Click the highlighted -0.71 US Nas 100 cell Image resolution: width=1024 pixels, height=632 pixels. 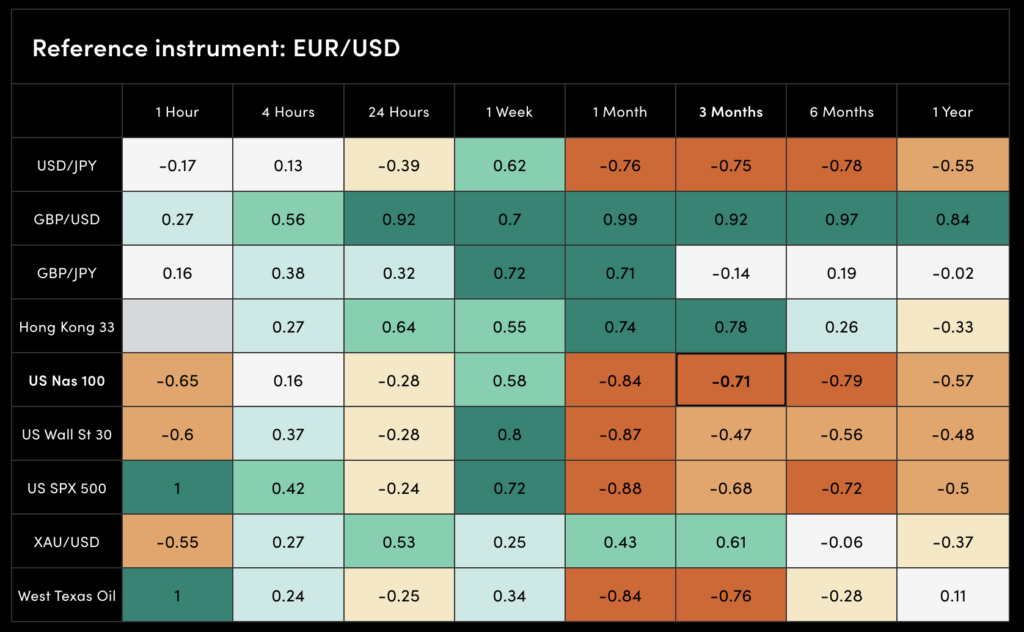pyautogui.click(x=730, y=381)
